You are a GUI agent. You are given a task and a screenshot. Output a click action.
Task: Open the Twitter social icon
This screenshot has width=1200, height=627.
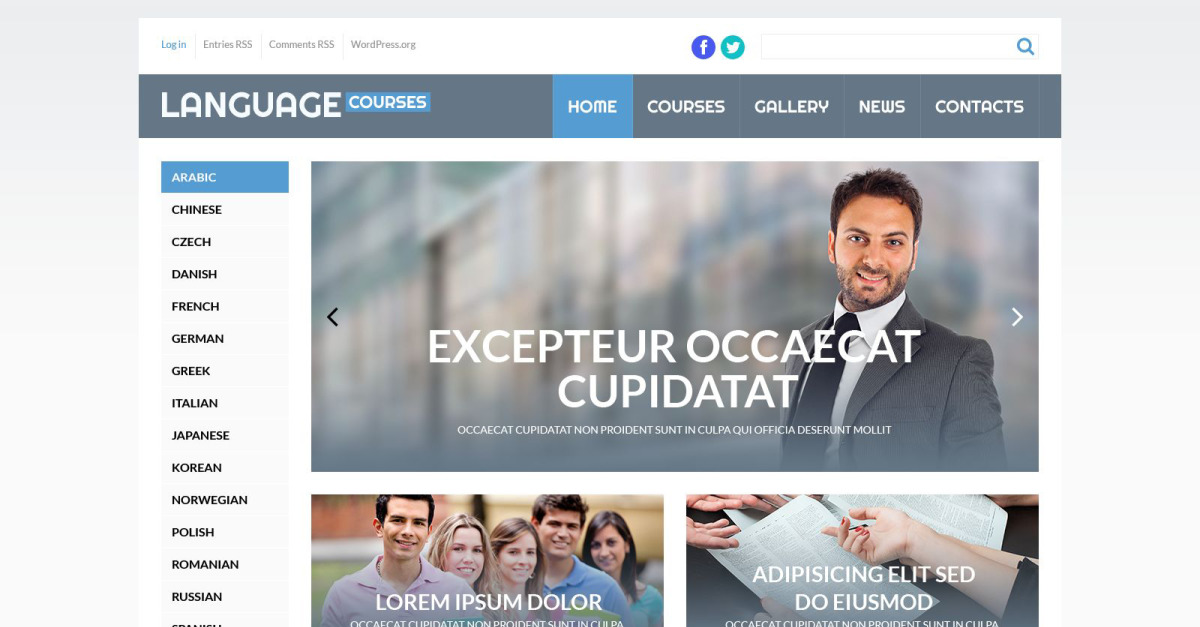(733, 47)
